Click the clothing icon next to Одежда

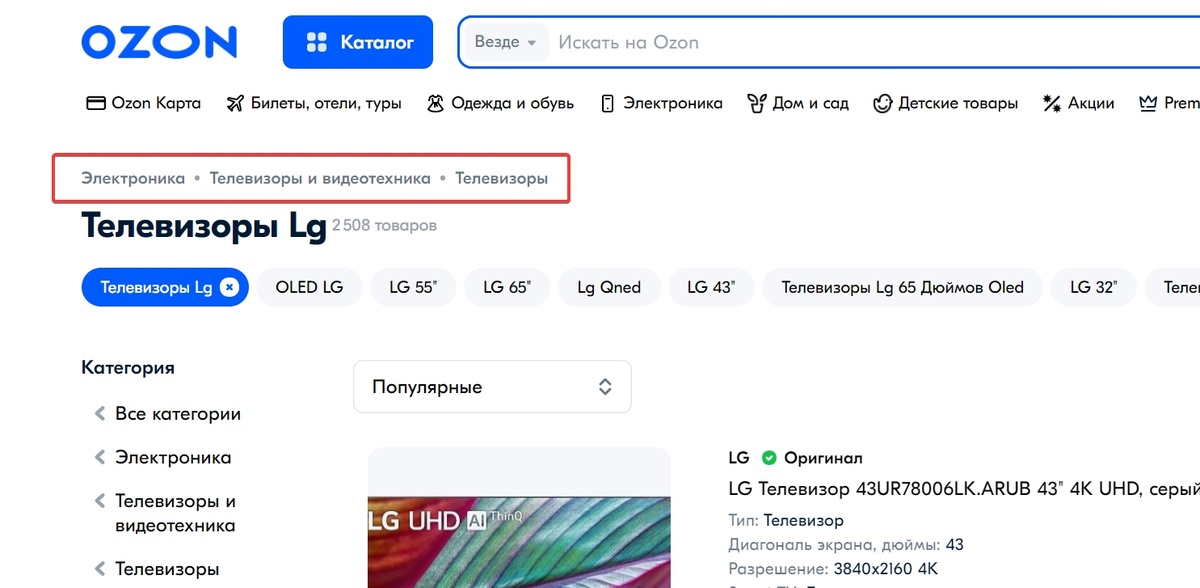click(435, 103)
